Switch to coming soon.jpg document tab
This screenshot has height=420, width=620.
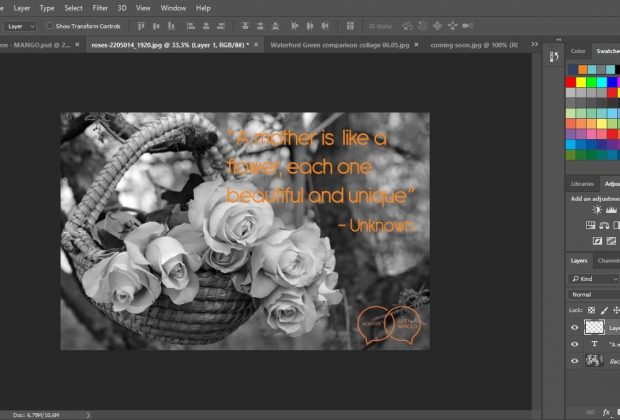474,45
